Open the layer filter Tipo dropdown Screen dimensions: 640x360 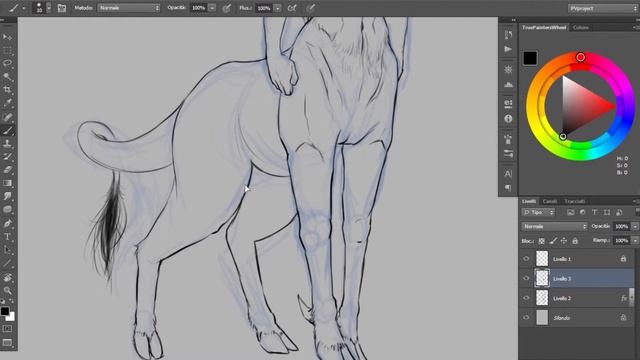pyautogui.click(x=538, y=212)
